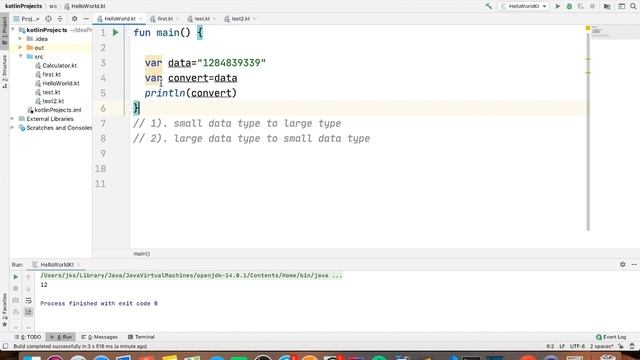Image resolution: width=640 pixels, height=360 pixels.
Task: Click the toolbar window-layout icon beside search
Action: coord(621,6)
